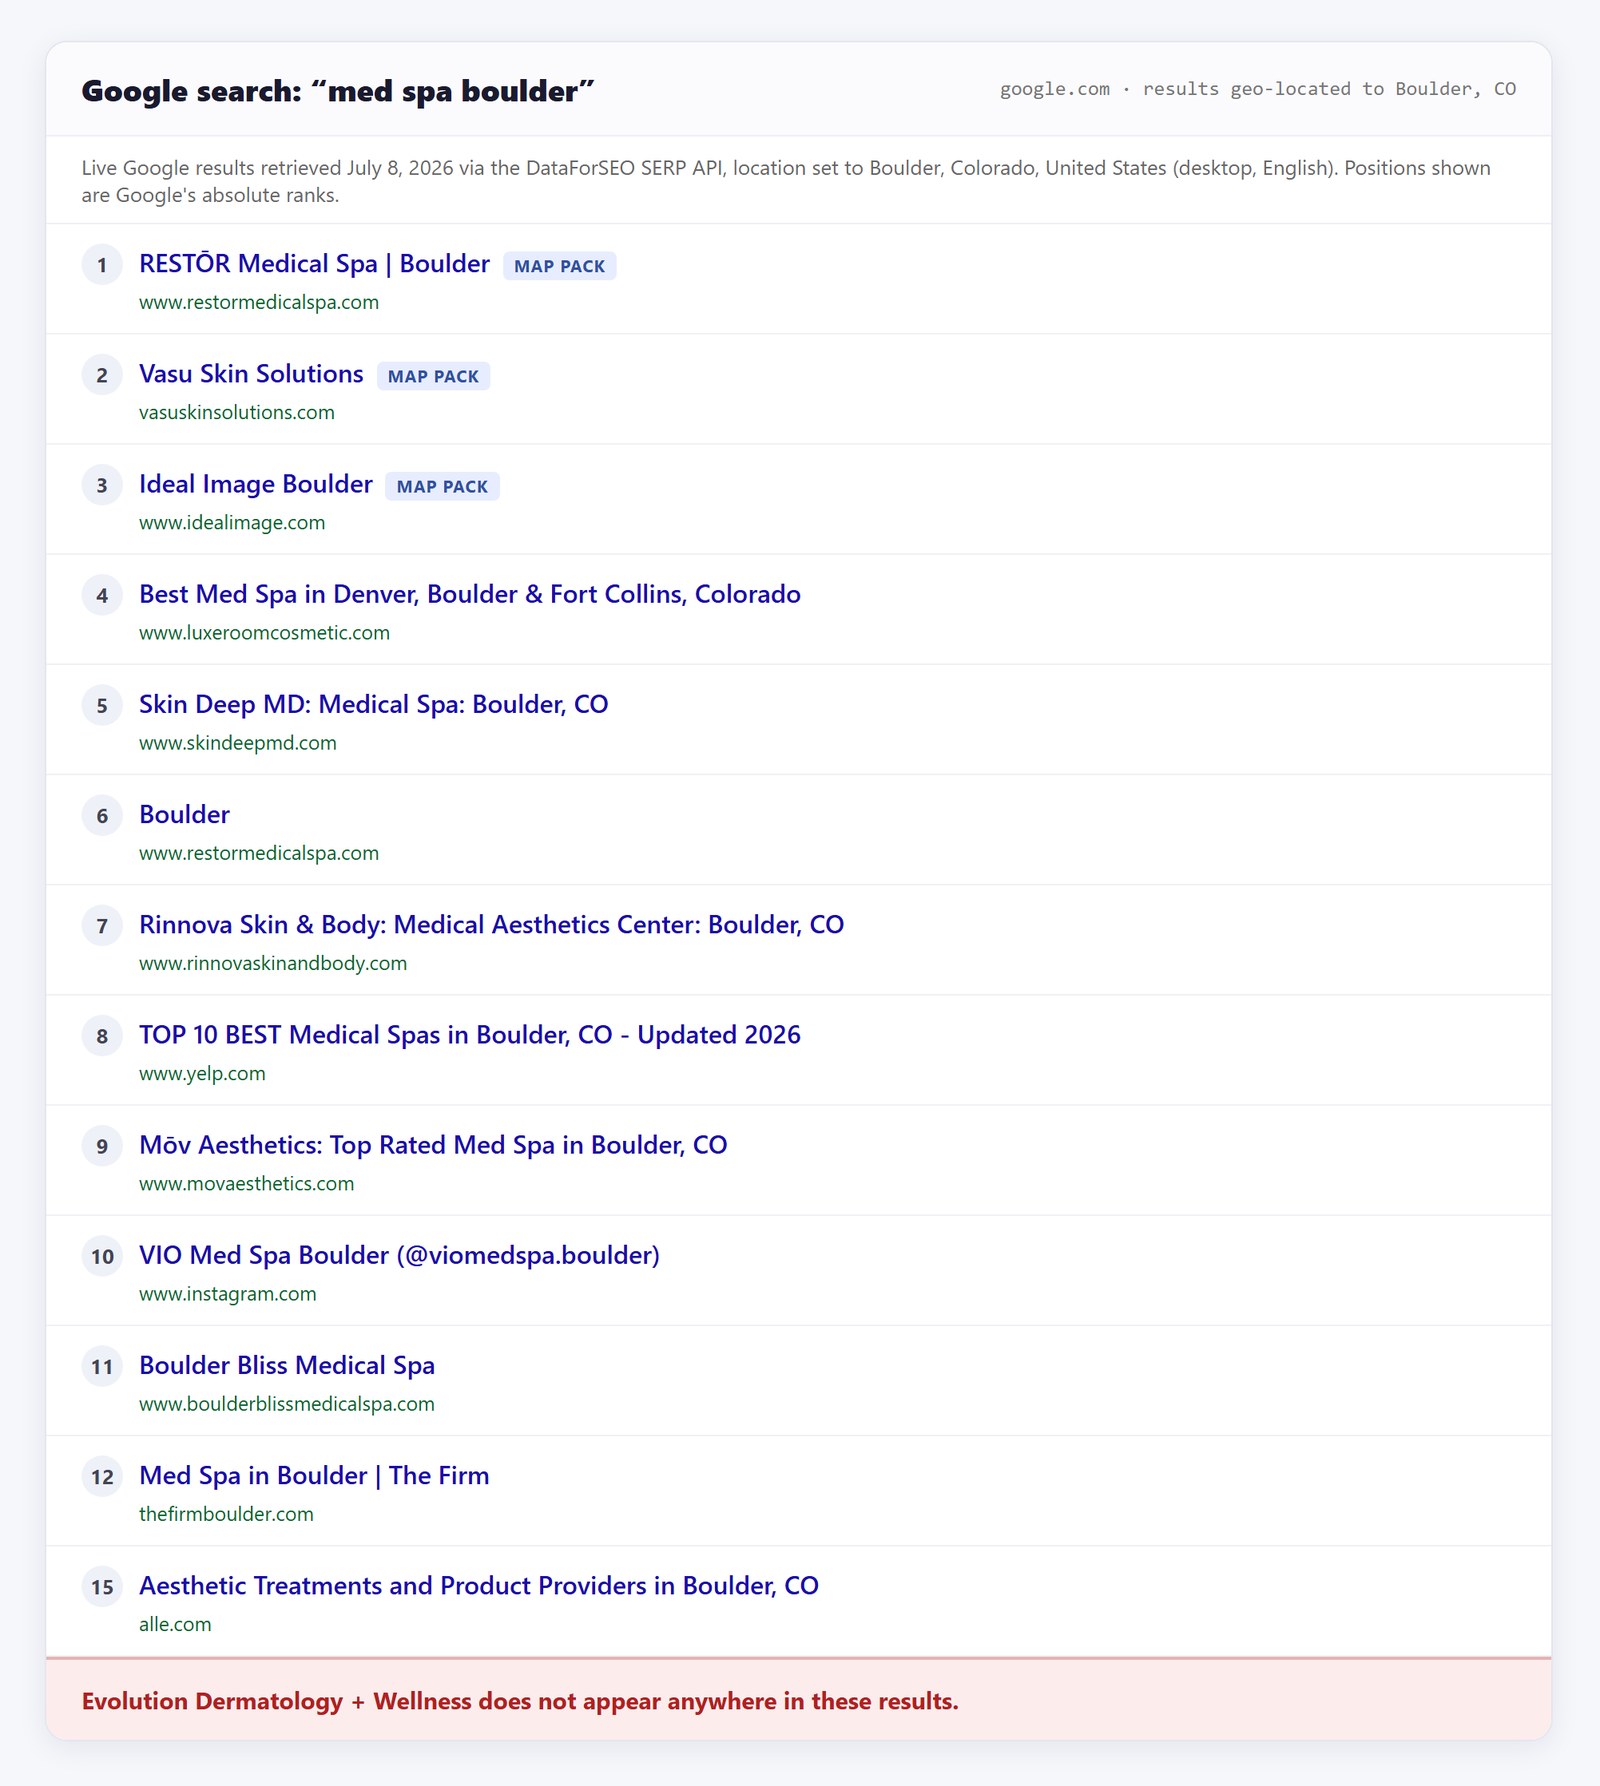Click the rank 7 position badge

(x=102, y=925)
